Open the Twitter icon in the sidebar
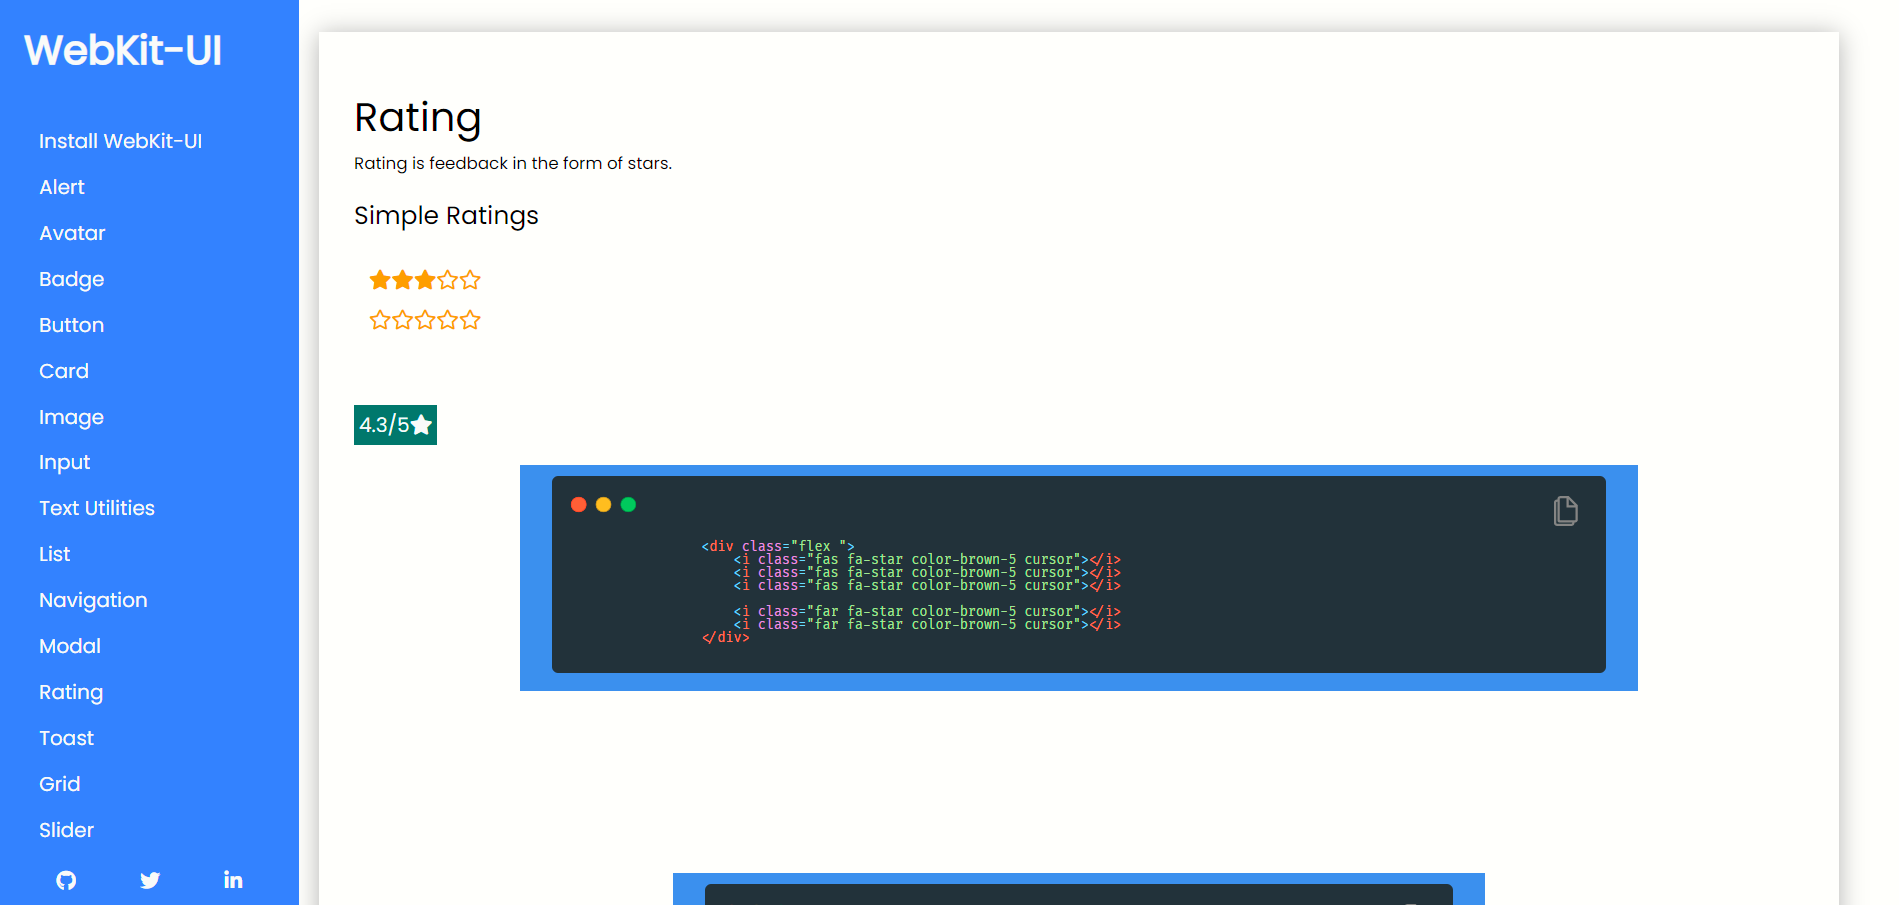Image resolution: width=1899 pixels, height=905 pixels. [x=149, y=880]
